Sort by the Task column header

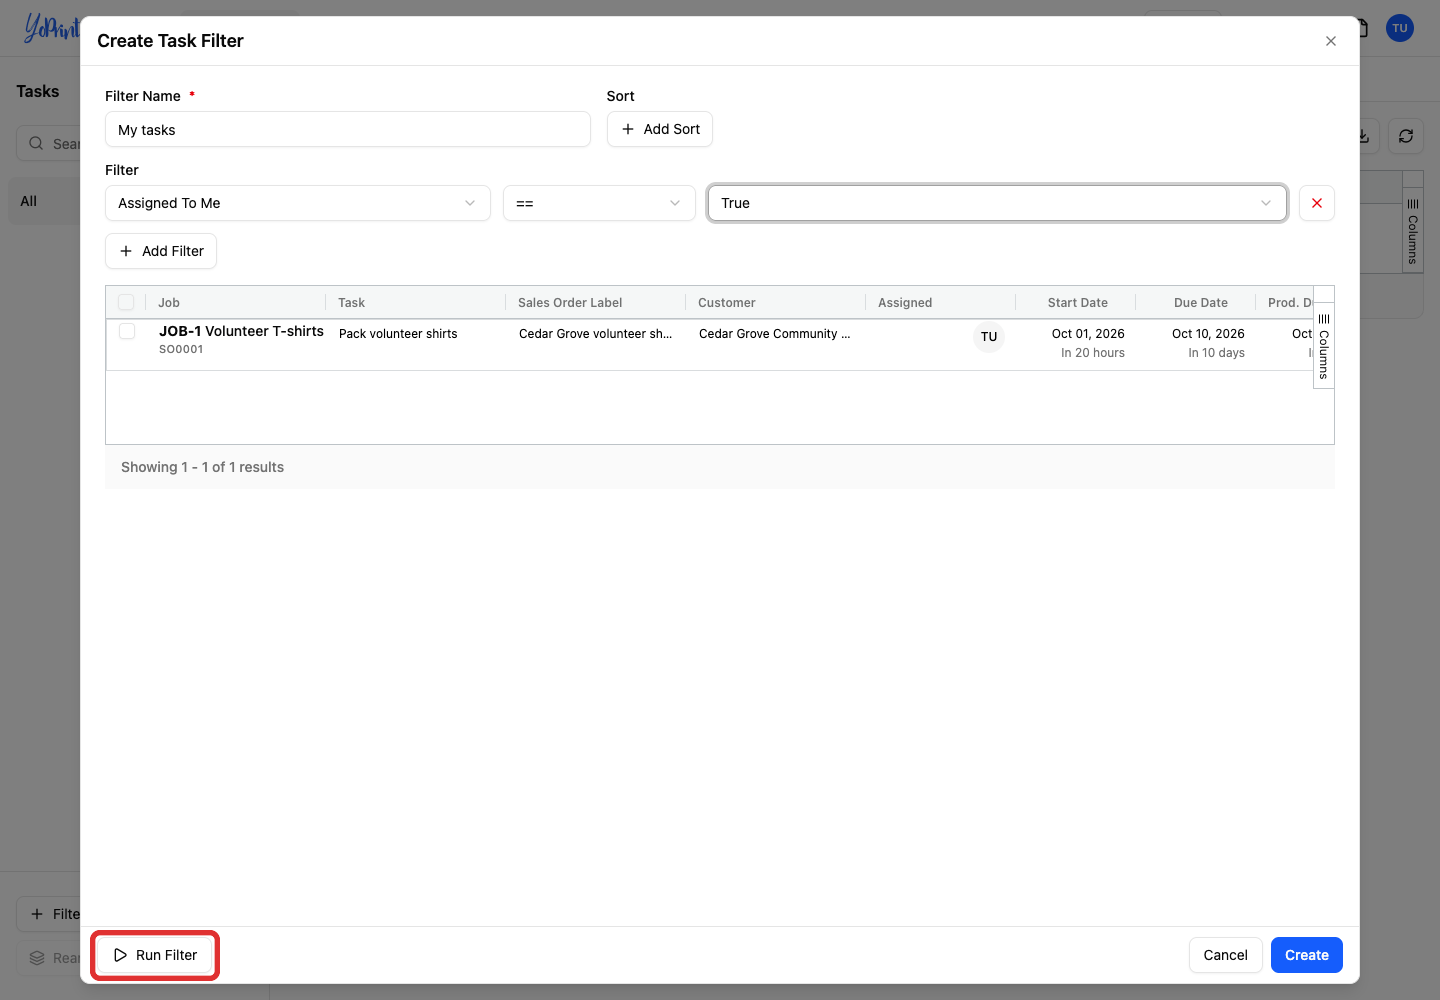pos(351,303)
